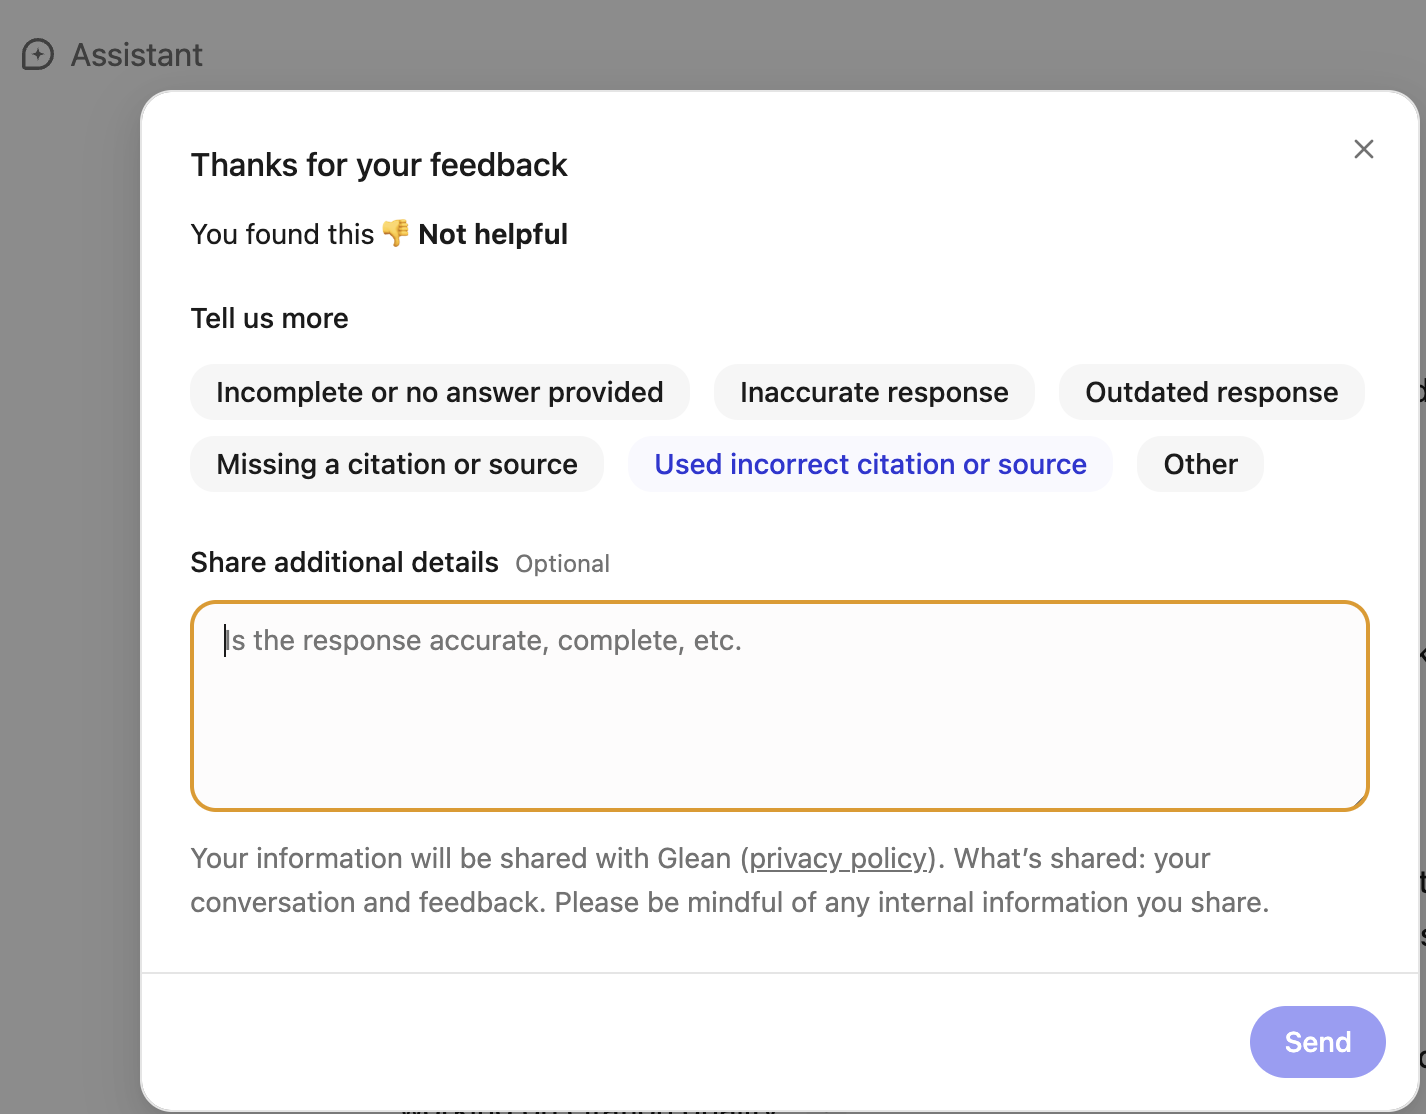1426x1114 pixels.
Task: Click the "Tell us more" label
Action: point(270,319)
